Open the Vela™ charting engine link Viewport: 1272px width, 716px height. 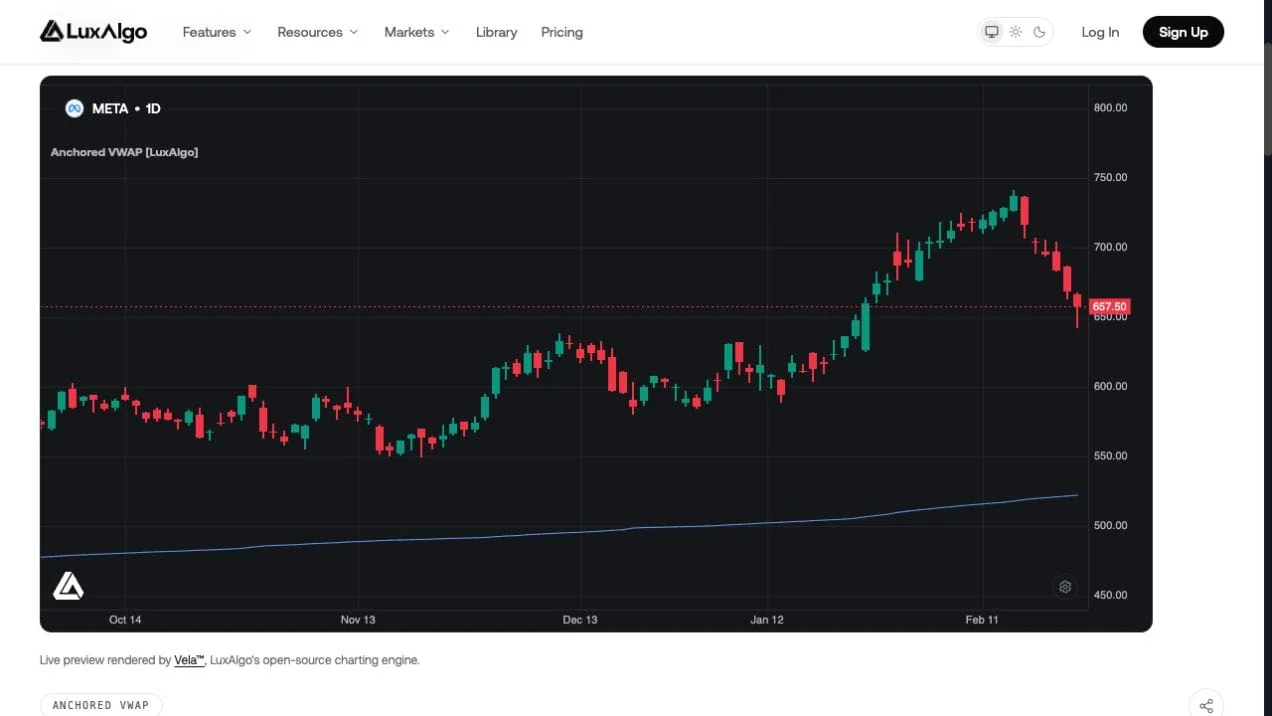[x=189, y=660]
